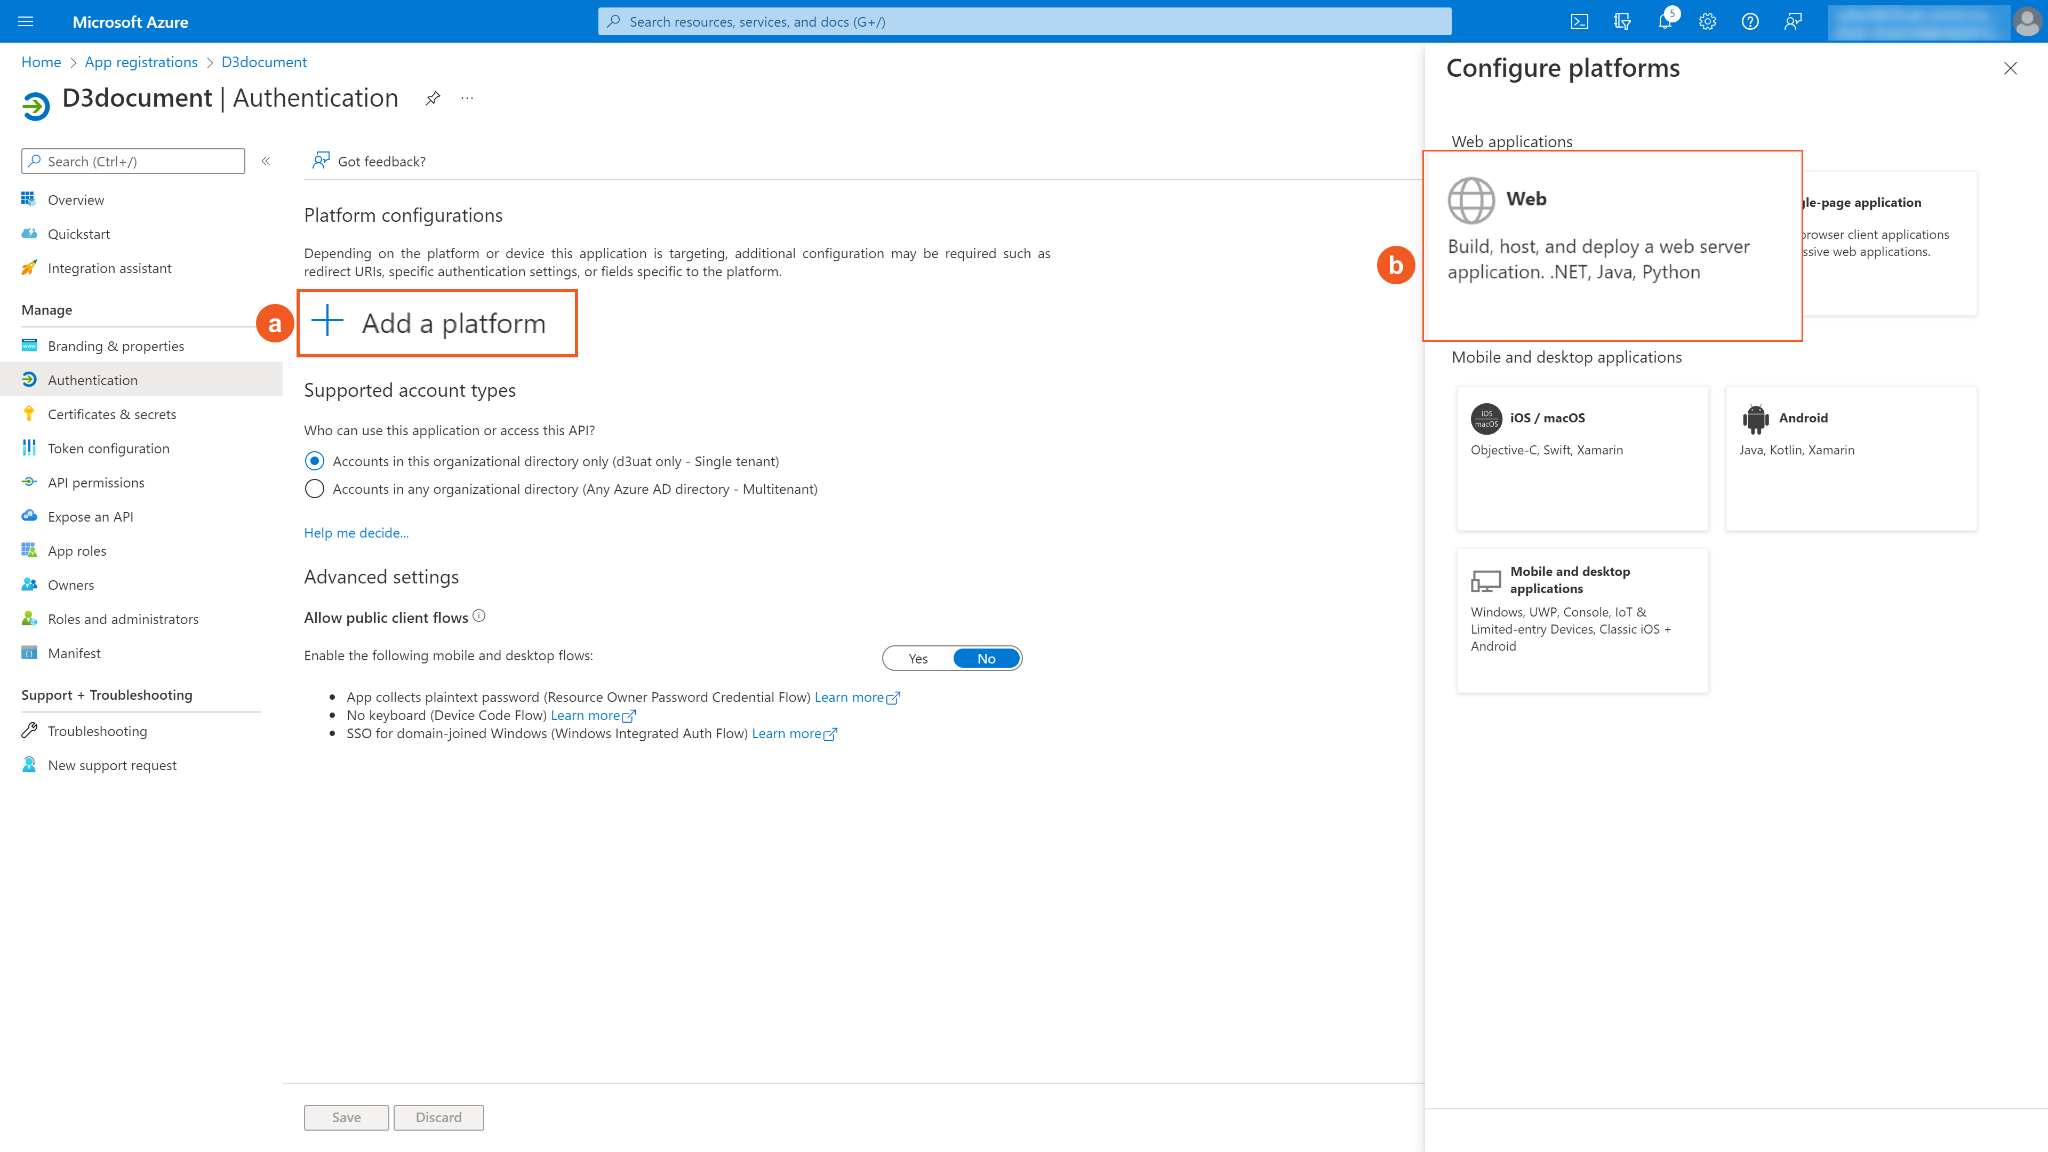Open the more options ellipsis
The height and width of the screenshot is (1152, 2048).
[x=467, y=98]
